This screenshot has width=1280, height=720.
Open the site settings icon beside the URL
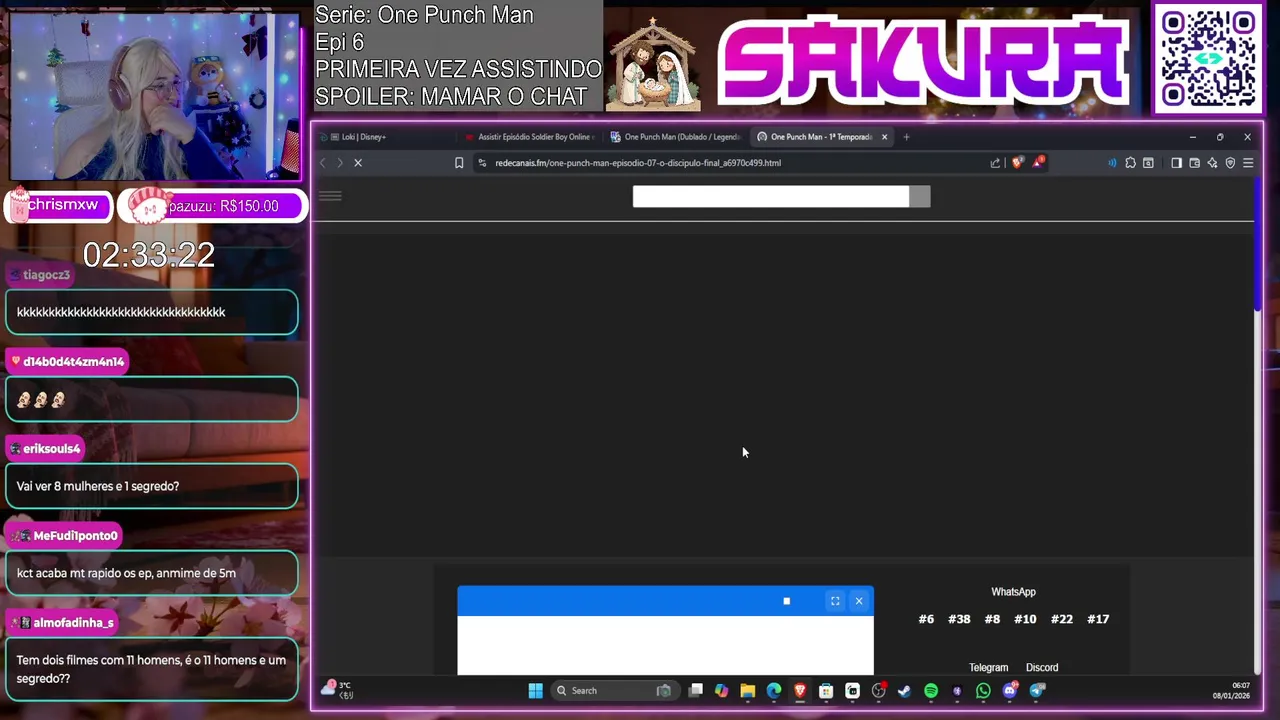482,163
